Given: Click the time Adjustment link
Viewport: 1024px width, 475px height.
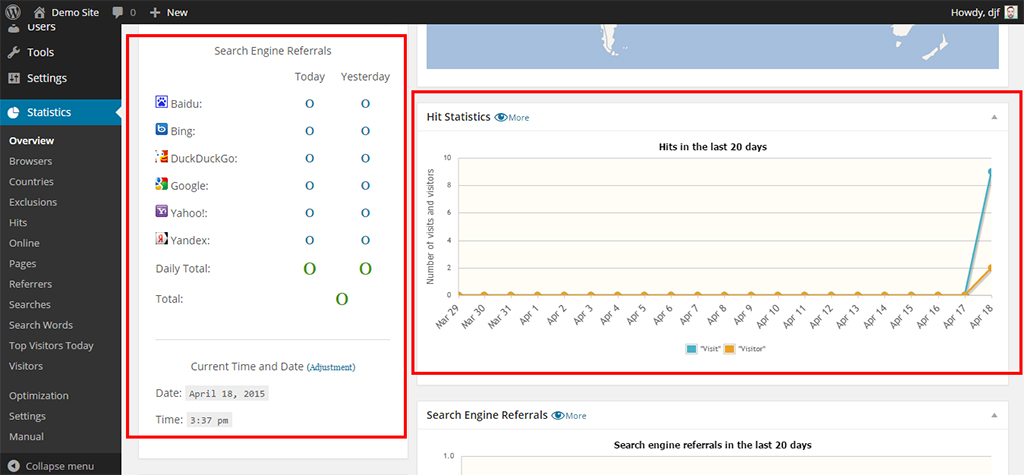Looking at the screenshot, I should click(331, 367).
